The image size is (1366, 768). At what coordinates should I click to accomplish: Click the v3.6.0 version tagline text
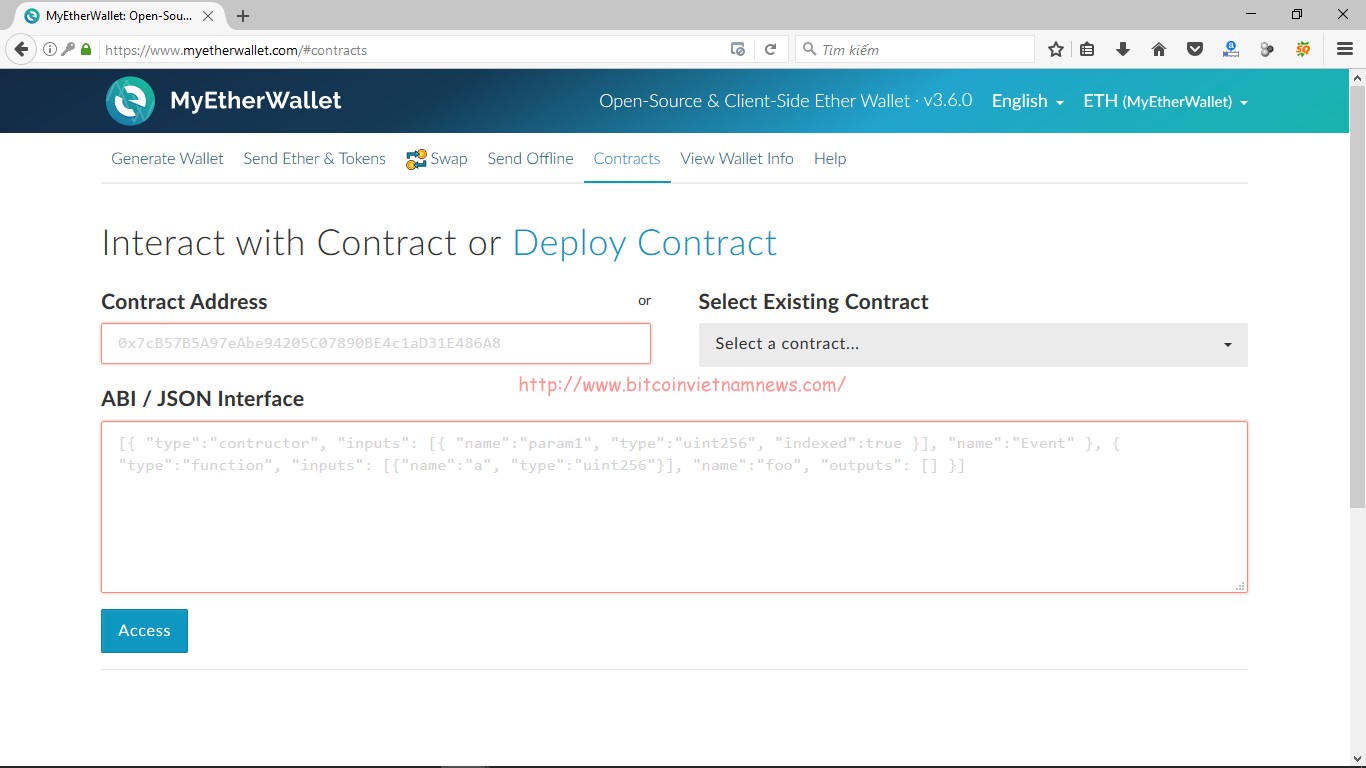[785, 101]
